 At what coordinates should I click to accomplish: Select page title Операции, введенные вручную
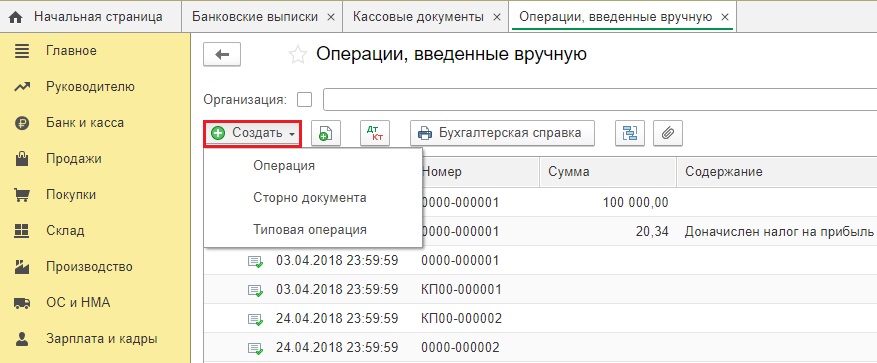coord(451,55)
